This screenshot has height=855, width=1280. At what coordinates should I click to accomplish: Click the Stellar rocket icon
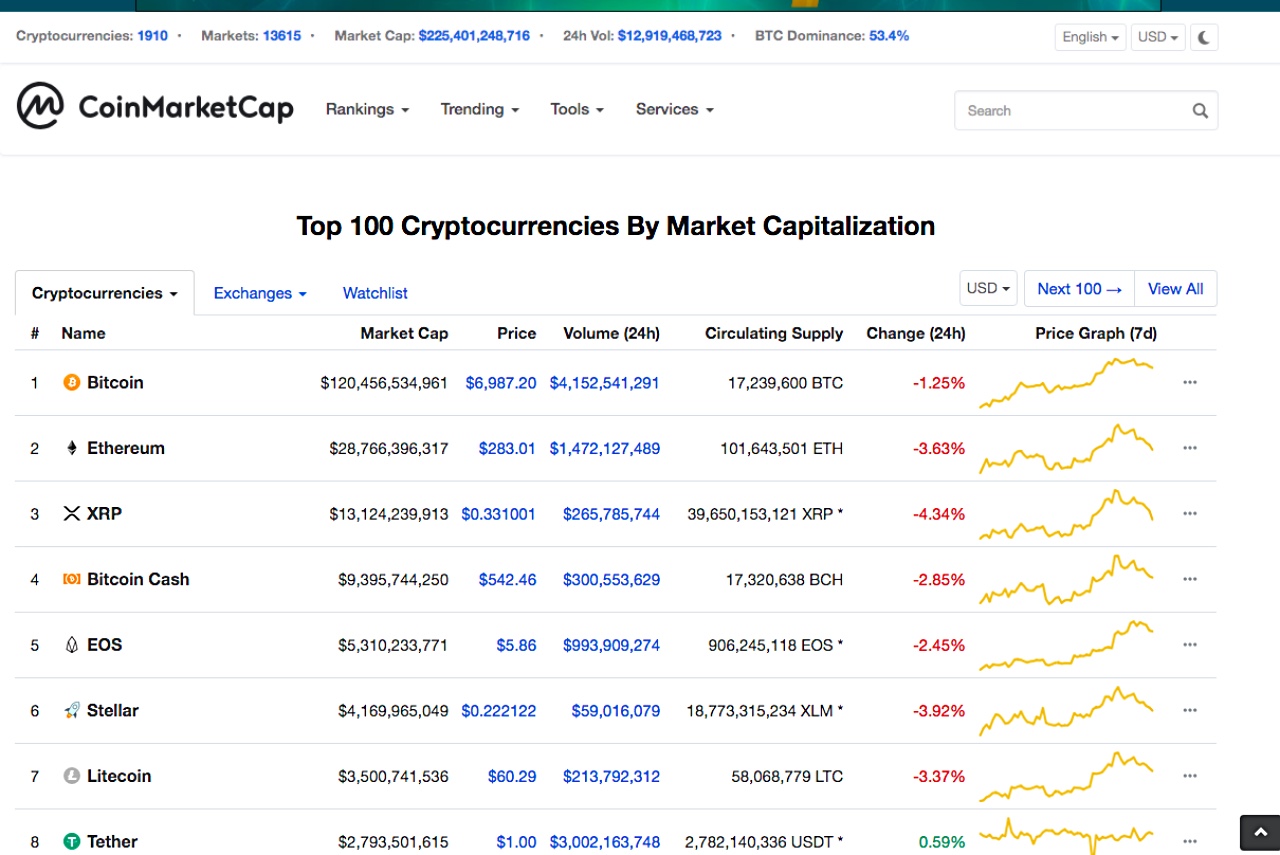click(71, 710)
